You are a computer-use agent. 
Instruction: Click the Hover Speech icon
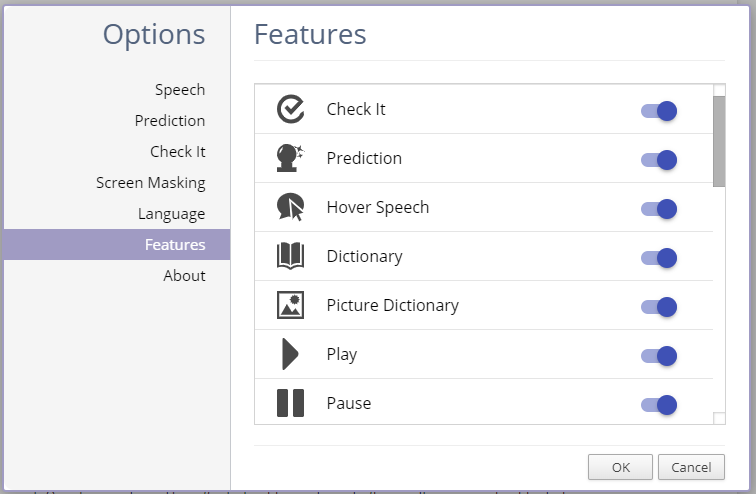click(290, 207)
